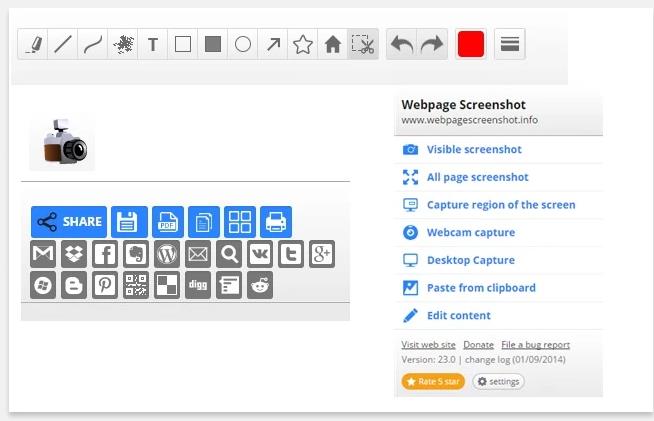Screen dimensions: 654x421
Task: Redo the last edit
Action: click(432, 44)
